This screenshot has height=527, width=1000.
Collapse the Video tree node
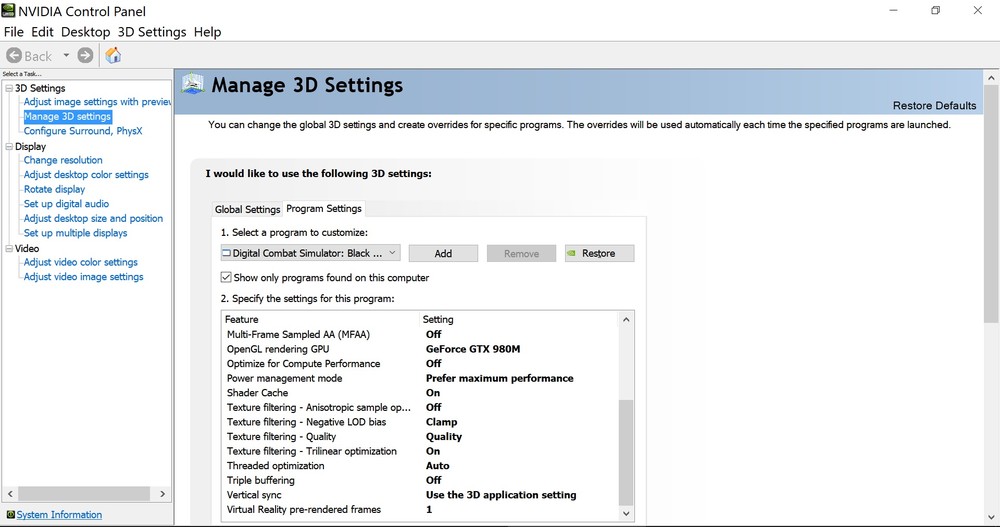[x=9, y=248]
